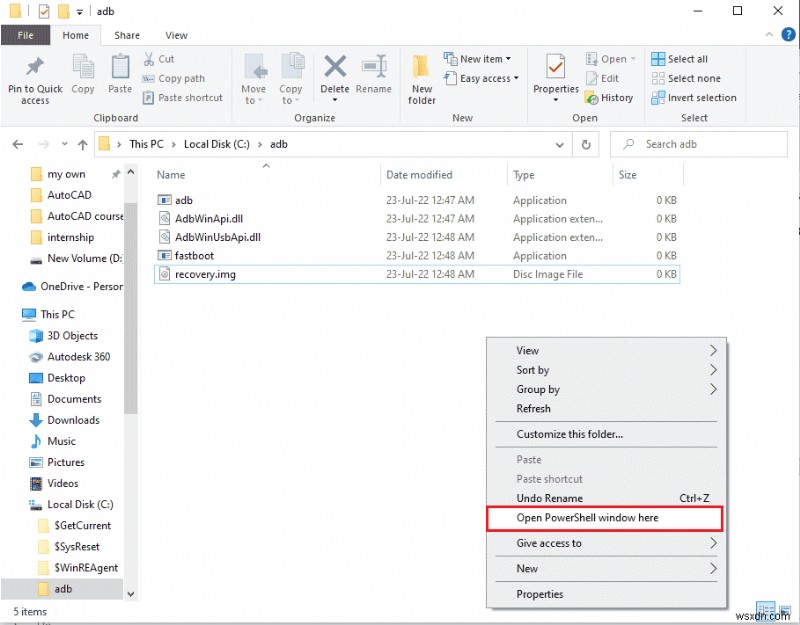Click Invert selection in ribbon
Screen dimensions: 800x625
tap(694, 97)
